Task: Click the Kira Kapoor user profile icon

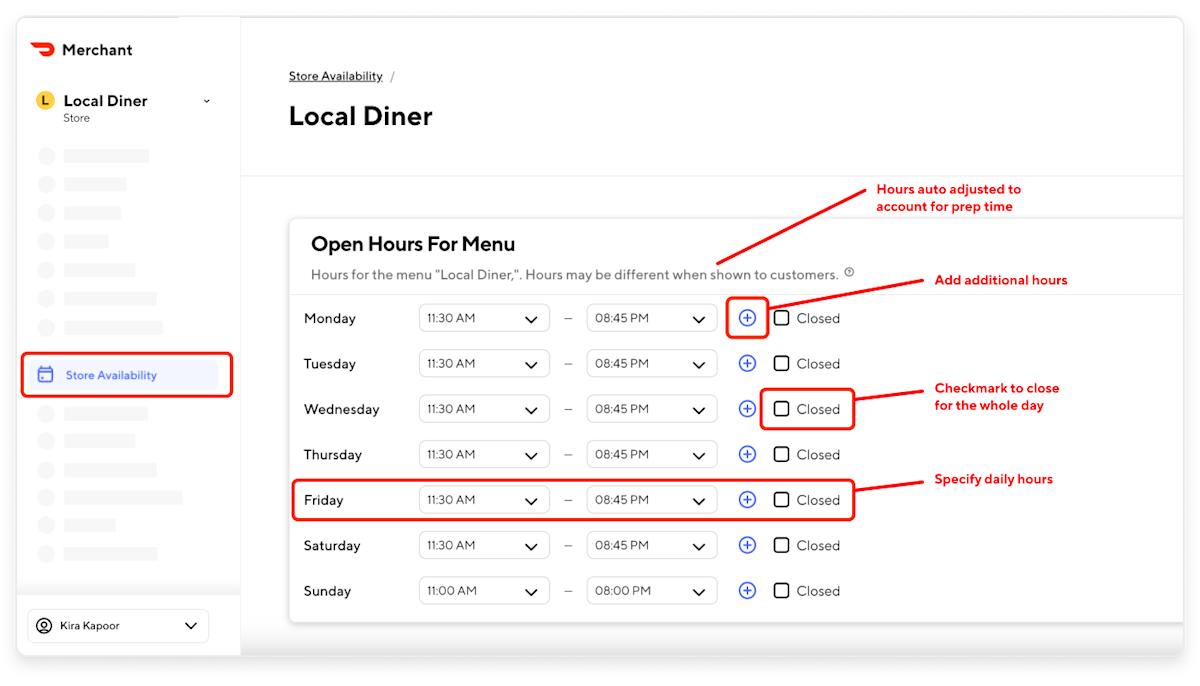Action: (x=44, y=626)
